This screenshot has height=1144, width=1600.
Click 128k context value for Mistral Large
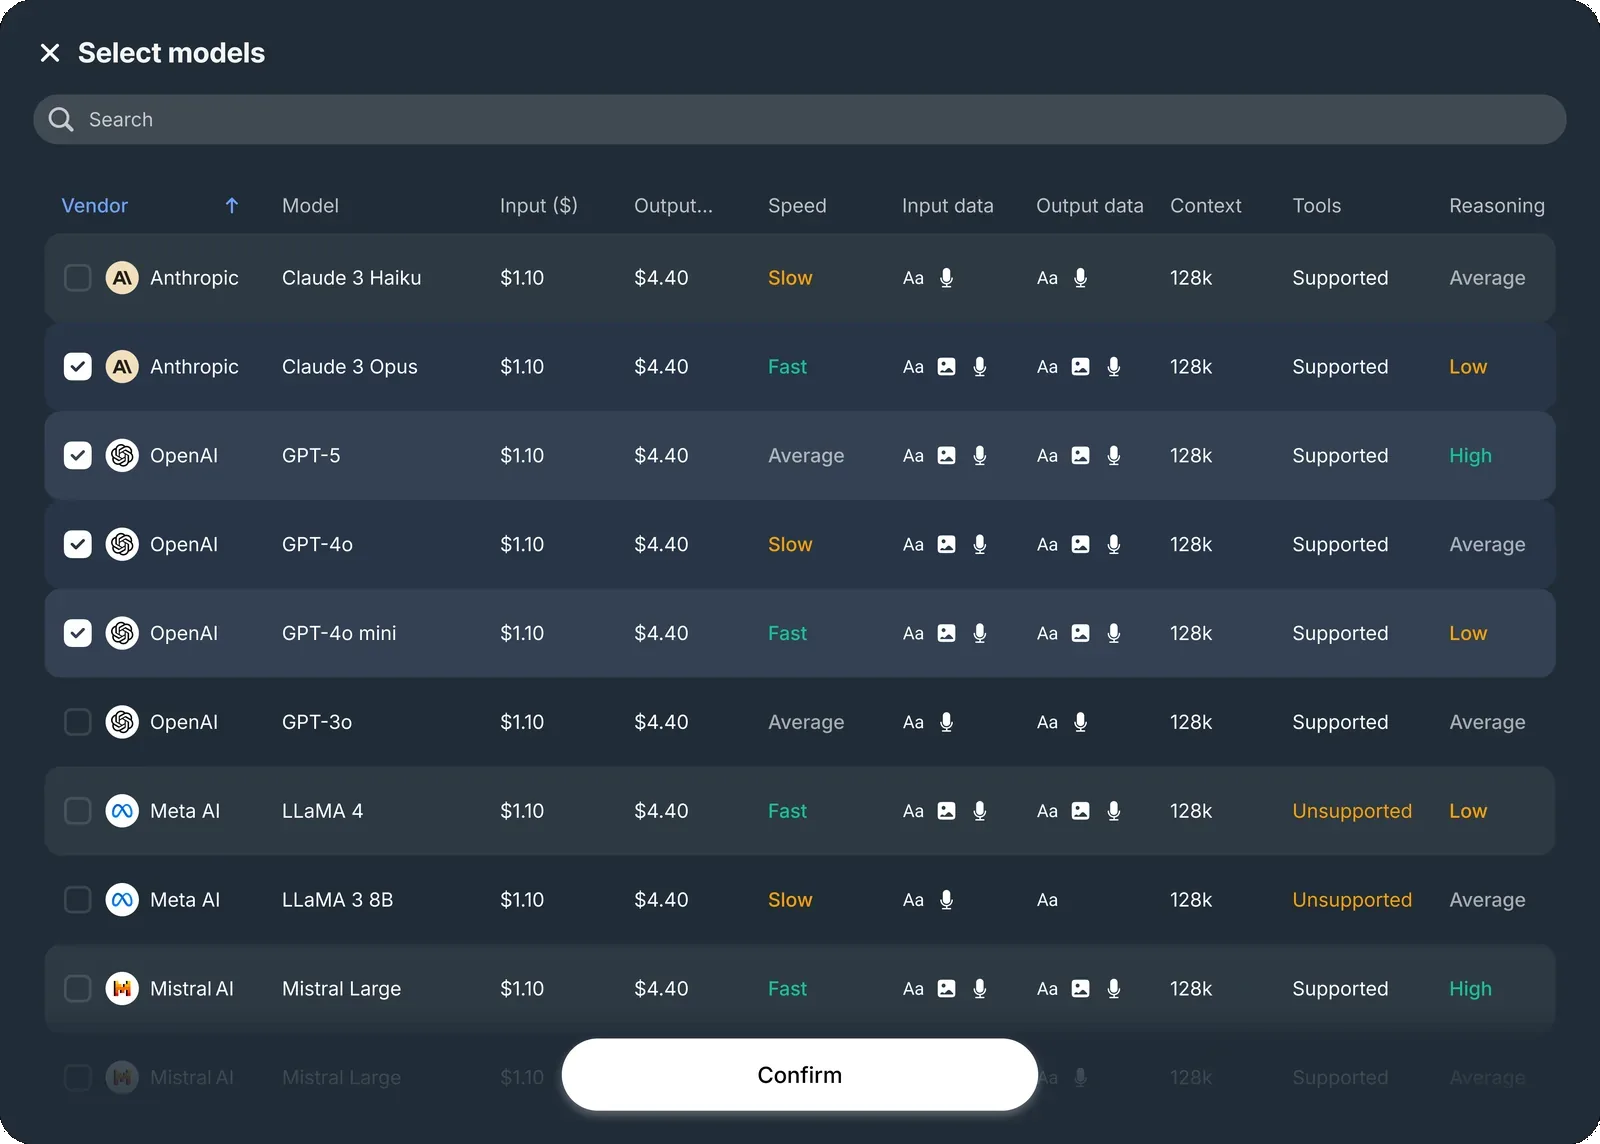(1191, 989)
